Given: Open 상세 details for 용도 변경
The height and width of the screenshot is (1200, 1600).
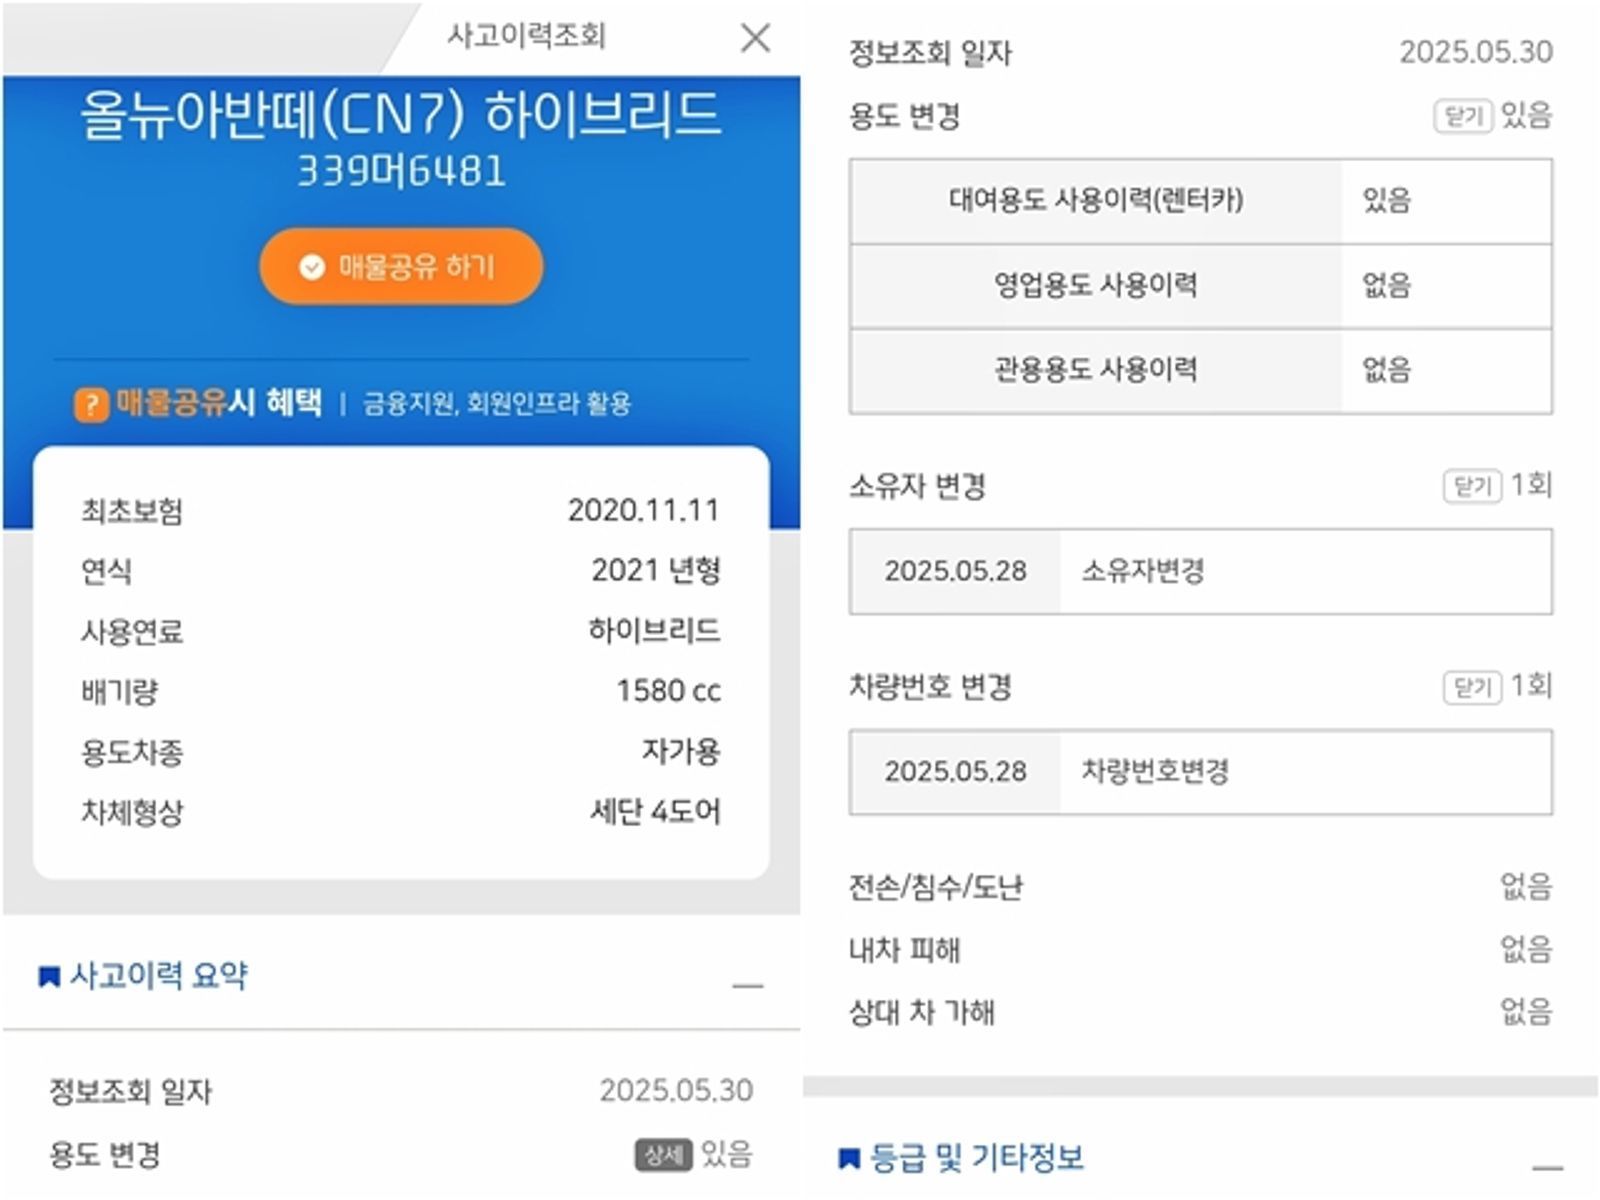Looking at the screenshot, I should 662,1155.
